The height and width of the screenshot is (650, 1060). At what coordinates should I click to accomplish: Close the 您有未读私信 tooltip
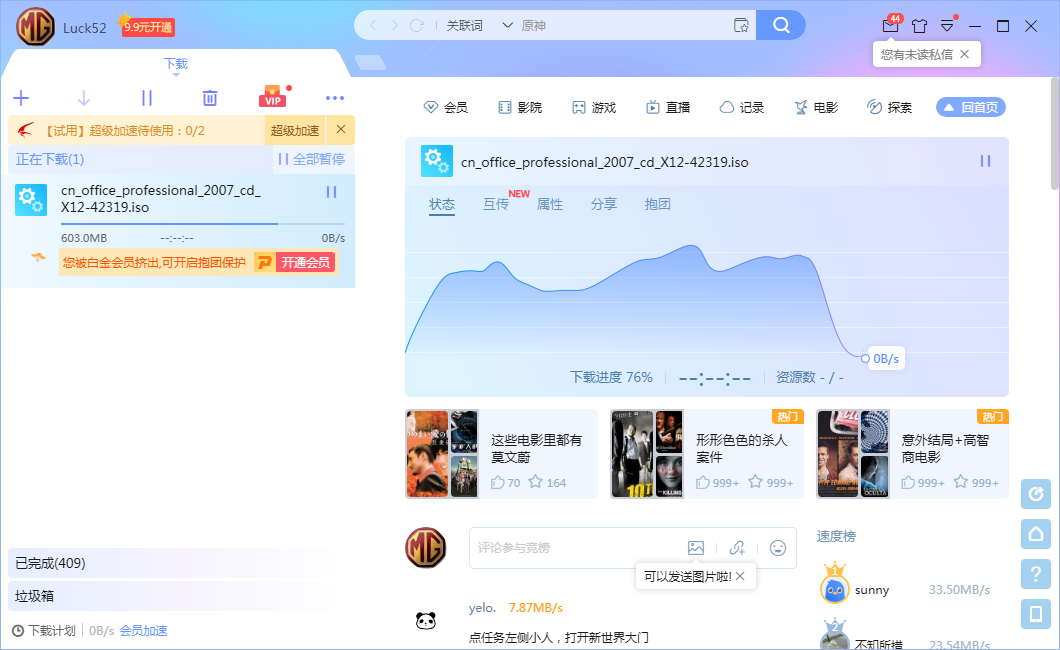965,54
